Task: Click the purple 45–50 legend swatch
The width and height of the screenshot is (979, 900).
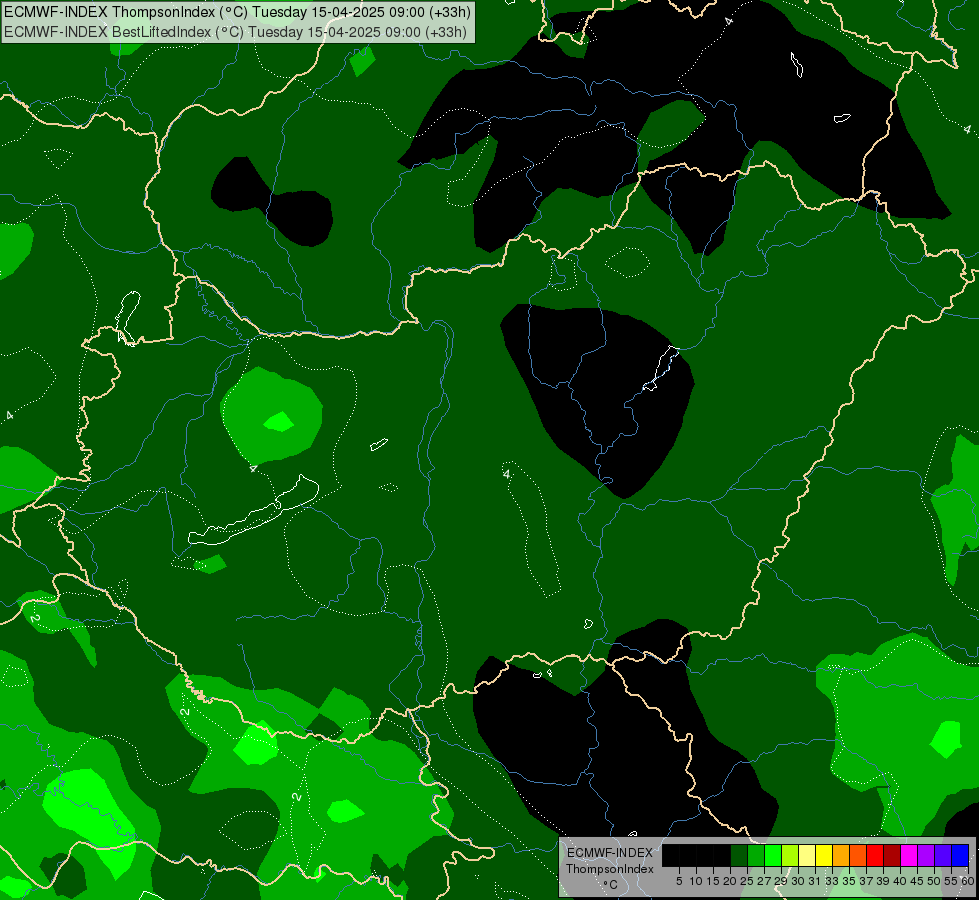Action: coord(926,855)
